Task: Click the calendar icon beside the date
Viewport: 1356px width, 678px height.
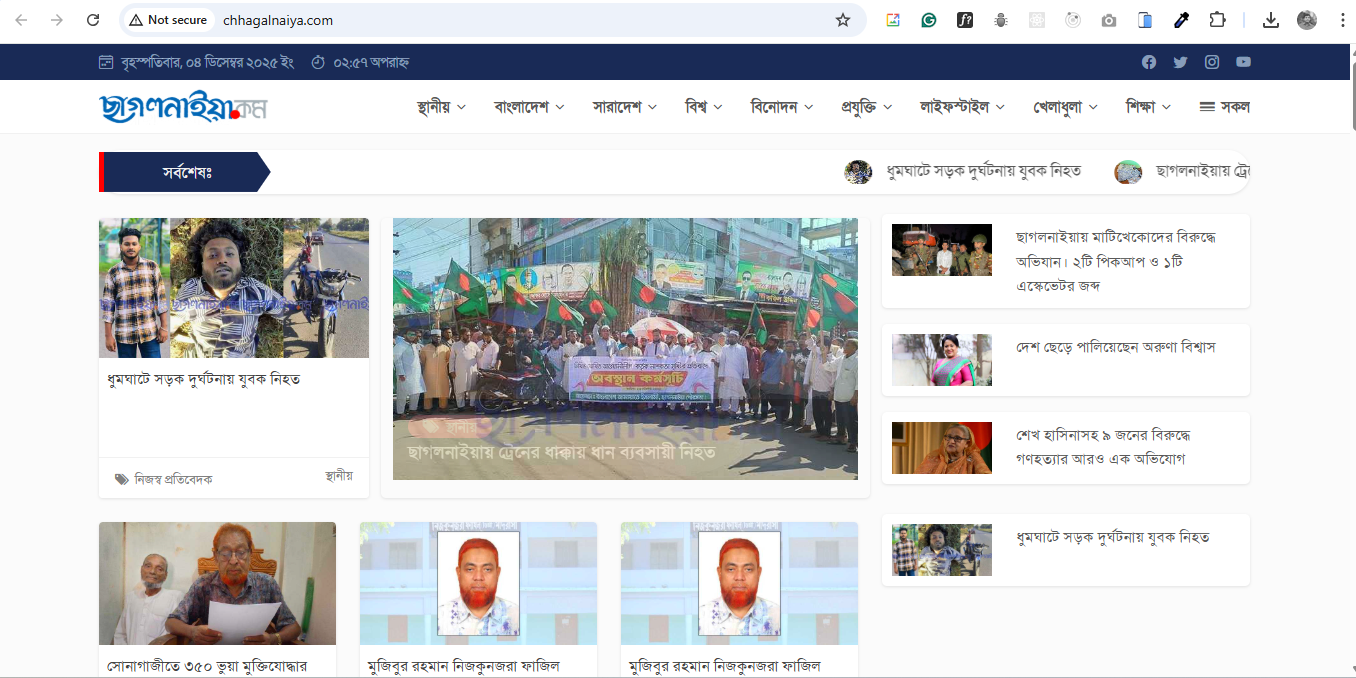Action: pyautogui.click(x=106, y=61)
